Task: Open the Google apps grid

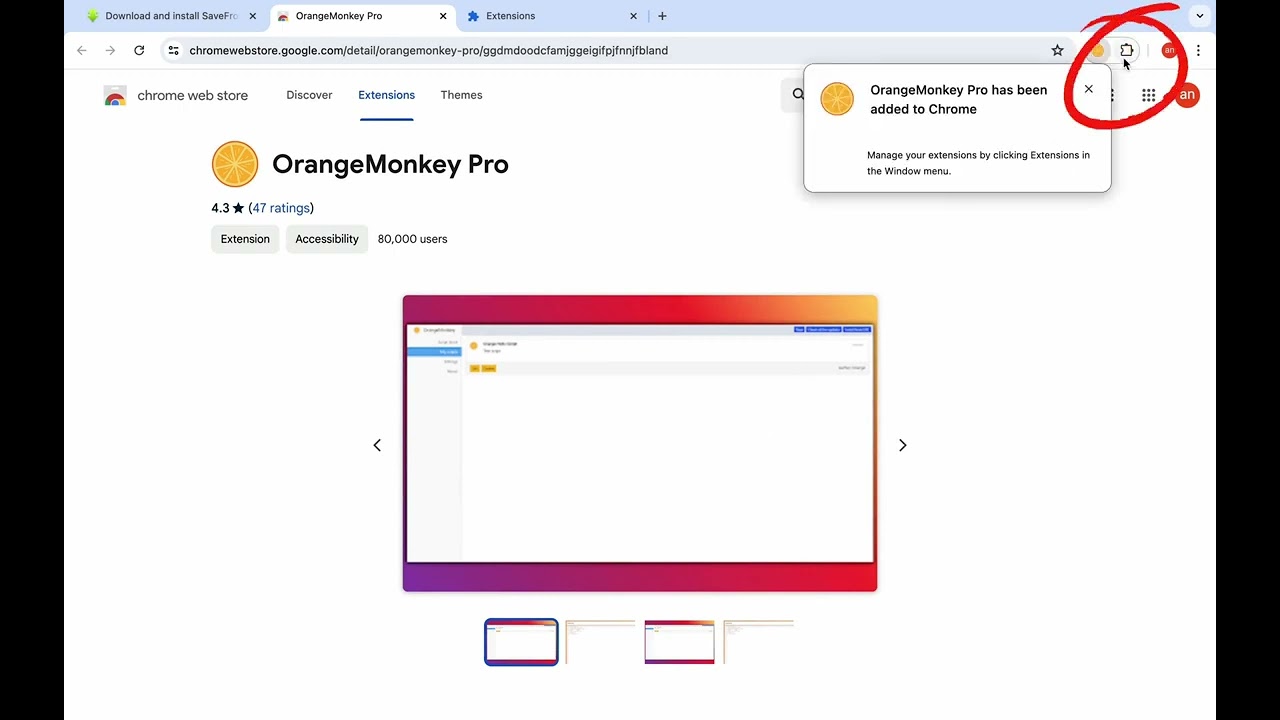Action: pos(1148,95)
